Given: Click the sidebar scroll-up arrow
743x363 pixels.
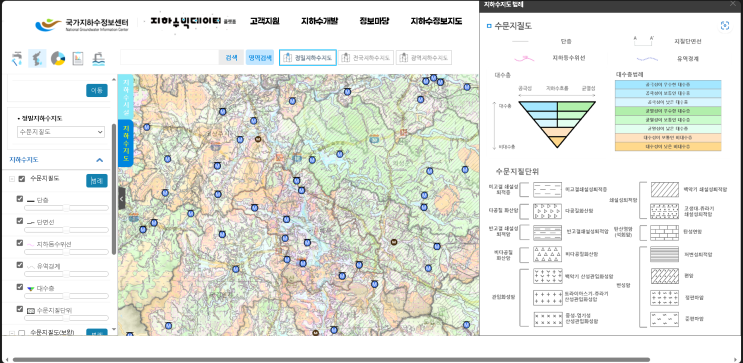Looking at the screenshot, I should coord(114,79).
